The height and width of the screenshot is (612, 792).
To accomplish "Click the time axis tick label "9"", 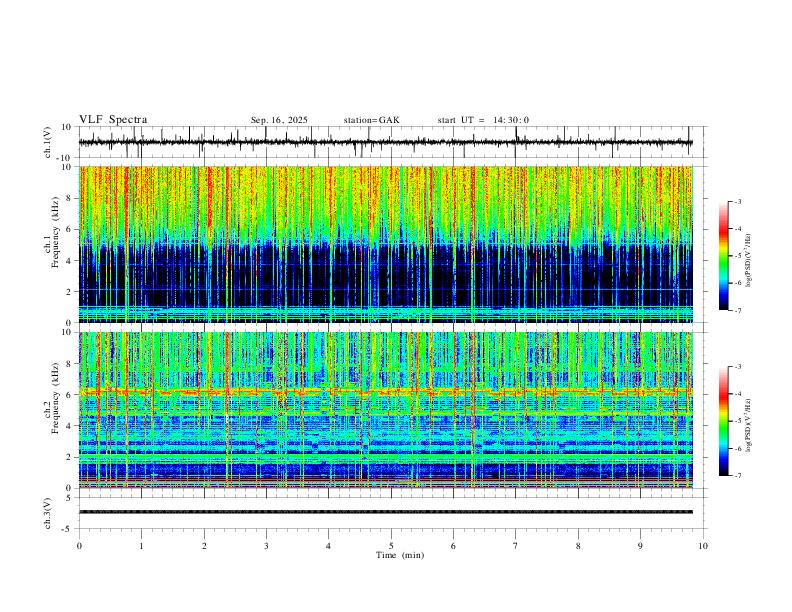I will pyautogui.click(x=640, y=546).
